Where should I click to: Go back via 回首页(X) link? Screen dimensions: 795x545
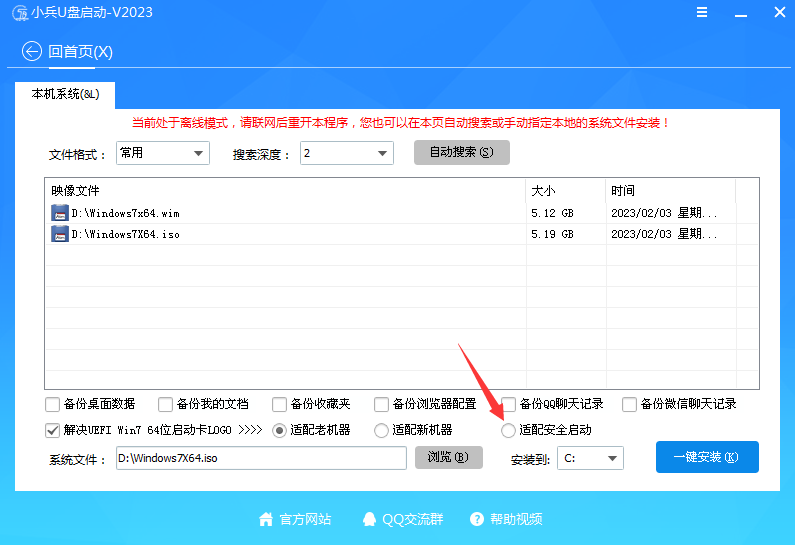point(80,52)
